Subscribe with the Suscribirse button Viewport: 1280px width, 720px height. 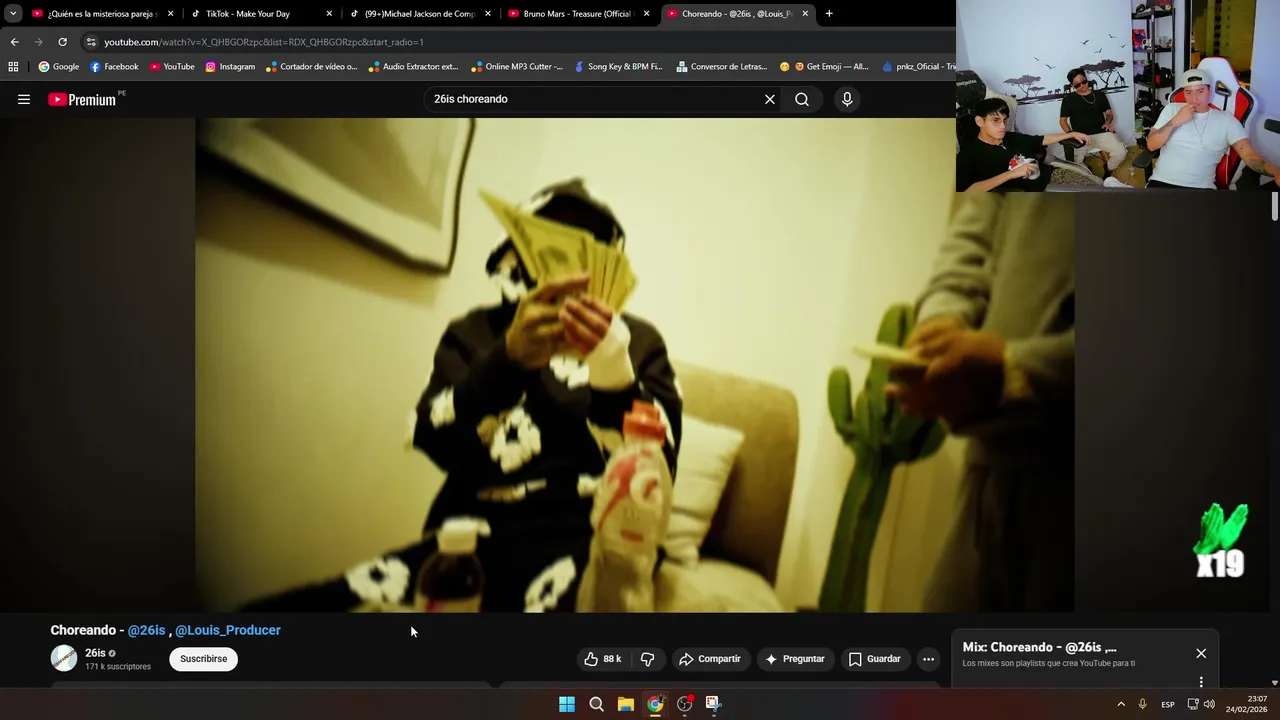[204, 659]
